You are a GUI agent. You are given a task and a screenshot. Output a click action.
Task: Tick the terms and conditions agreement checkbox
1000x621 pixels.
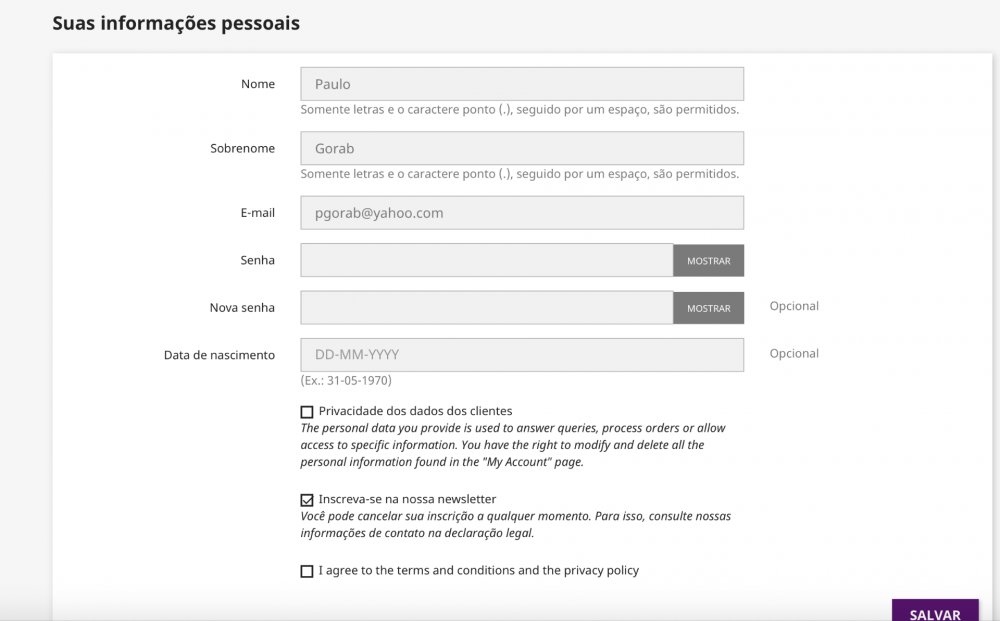307,571
